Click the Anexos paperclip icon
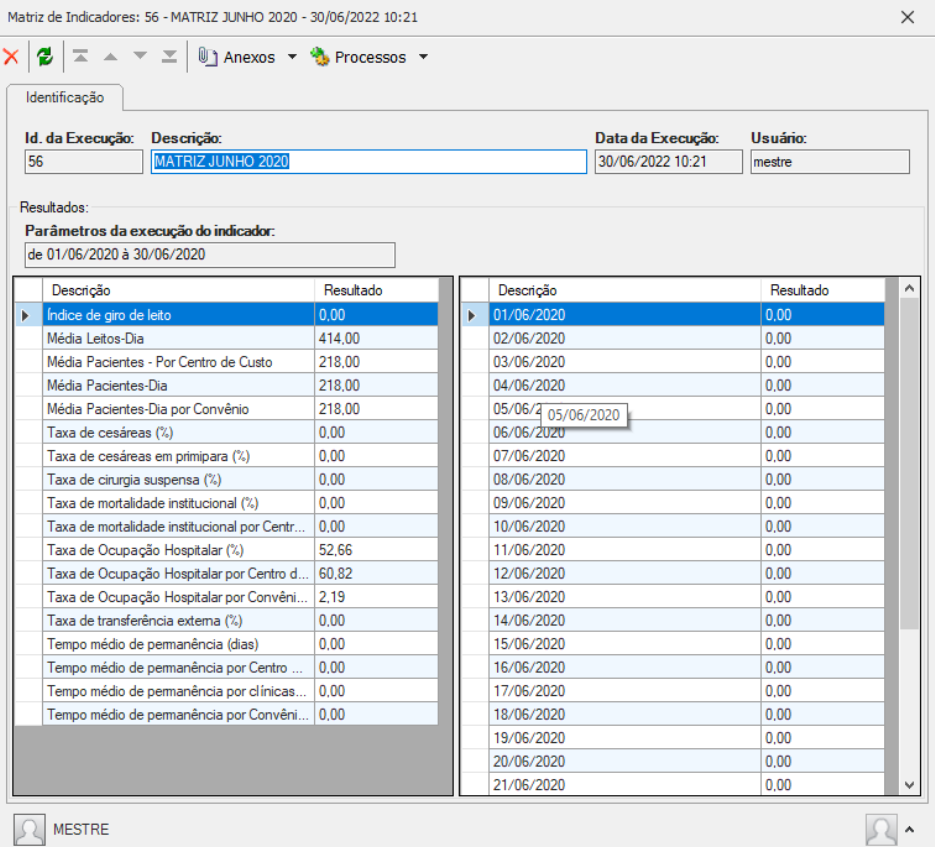Image resolution: width=935 pixels, height=847 pixels. click(208, 57)
